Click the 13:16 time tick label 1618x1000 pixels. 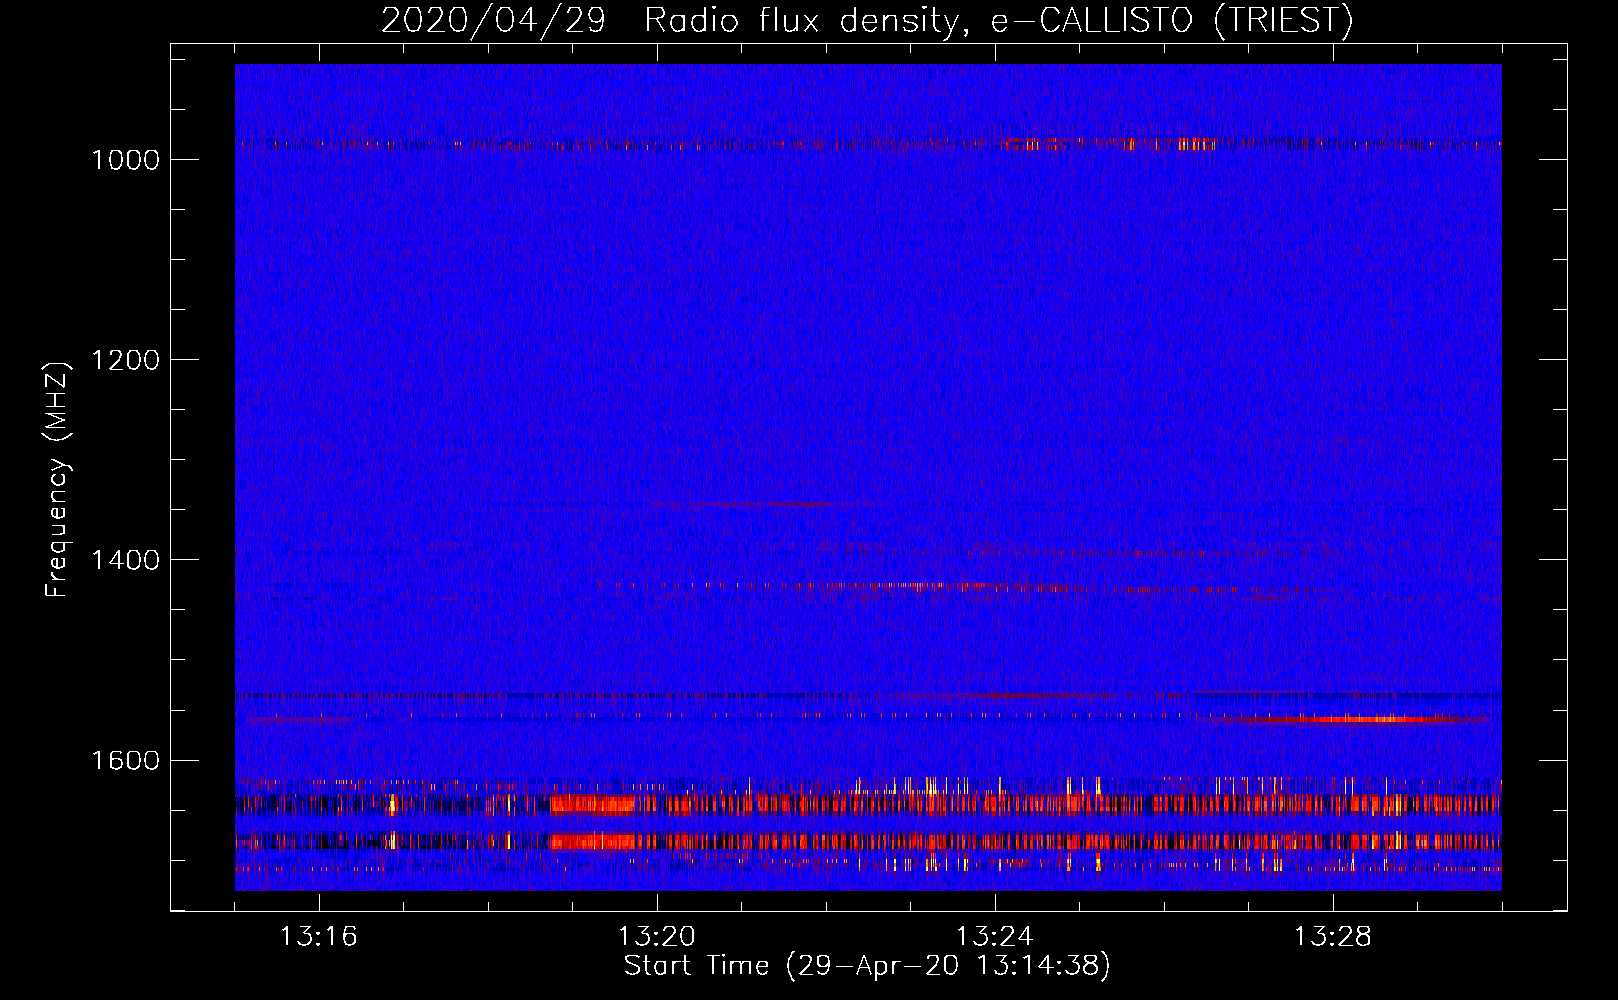319,937
